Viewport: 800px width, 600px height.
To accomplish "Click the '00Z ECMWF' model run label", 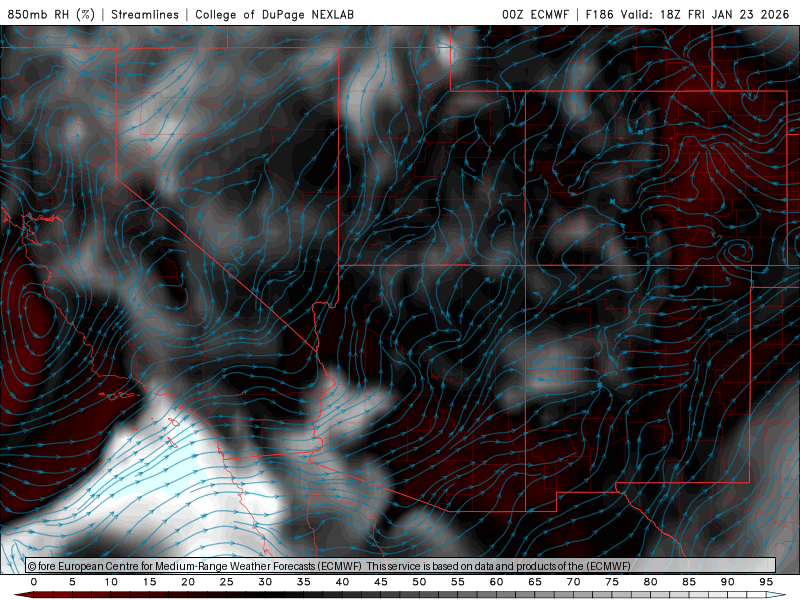I will [535, 14].
